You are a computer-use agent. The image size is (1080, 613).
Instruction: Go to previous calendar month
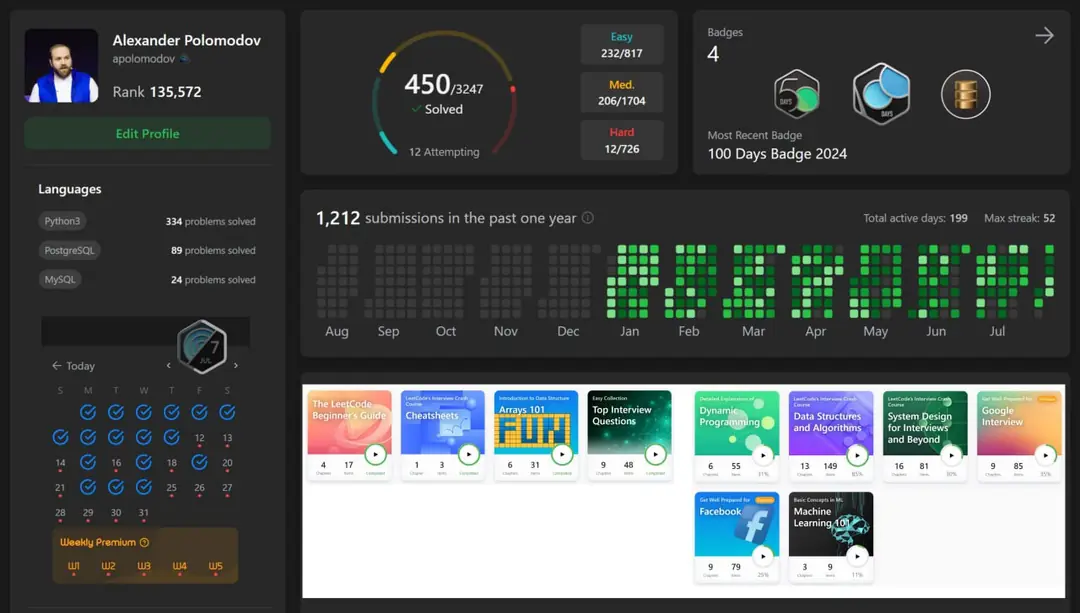[169, 366]
